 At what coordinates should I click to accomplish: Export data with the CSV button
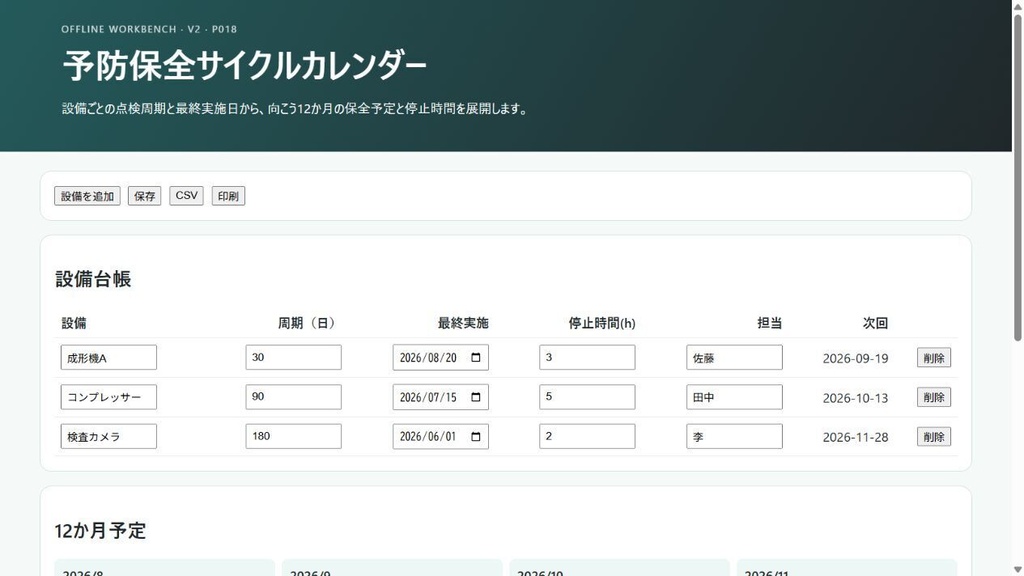click(186, 196)
